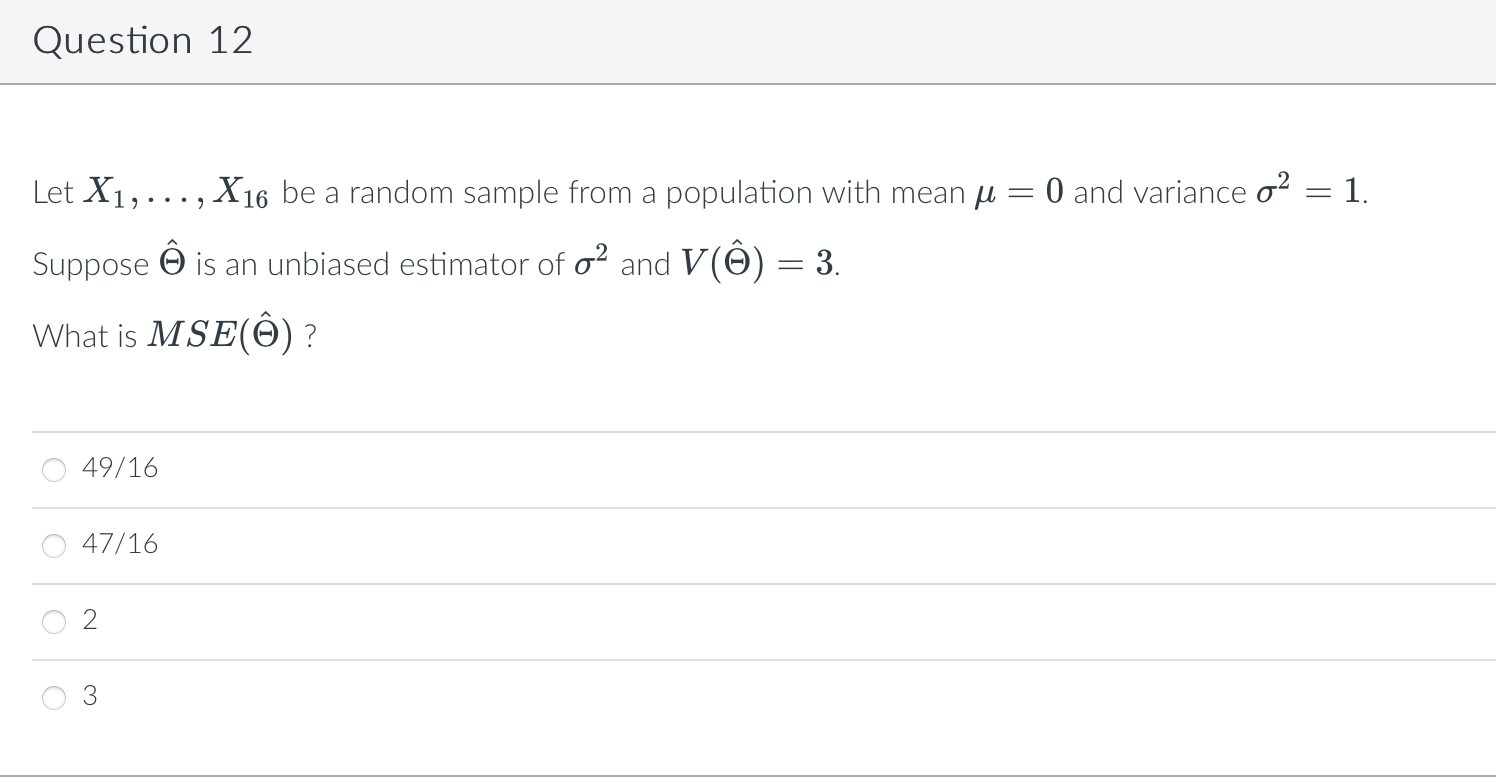Click the Question 12 heading
The height and width of the screenshot is (782, 1496).
[143, 40]
